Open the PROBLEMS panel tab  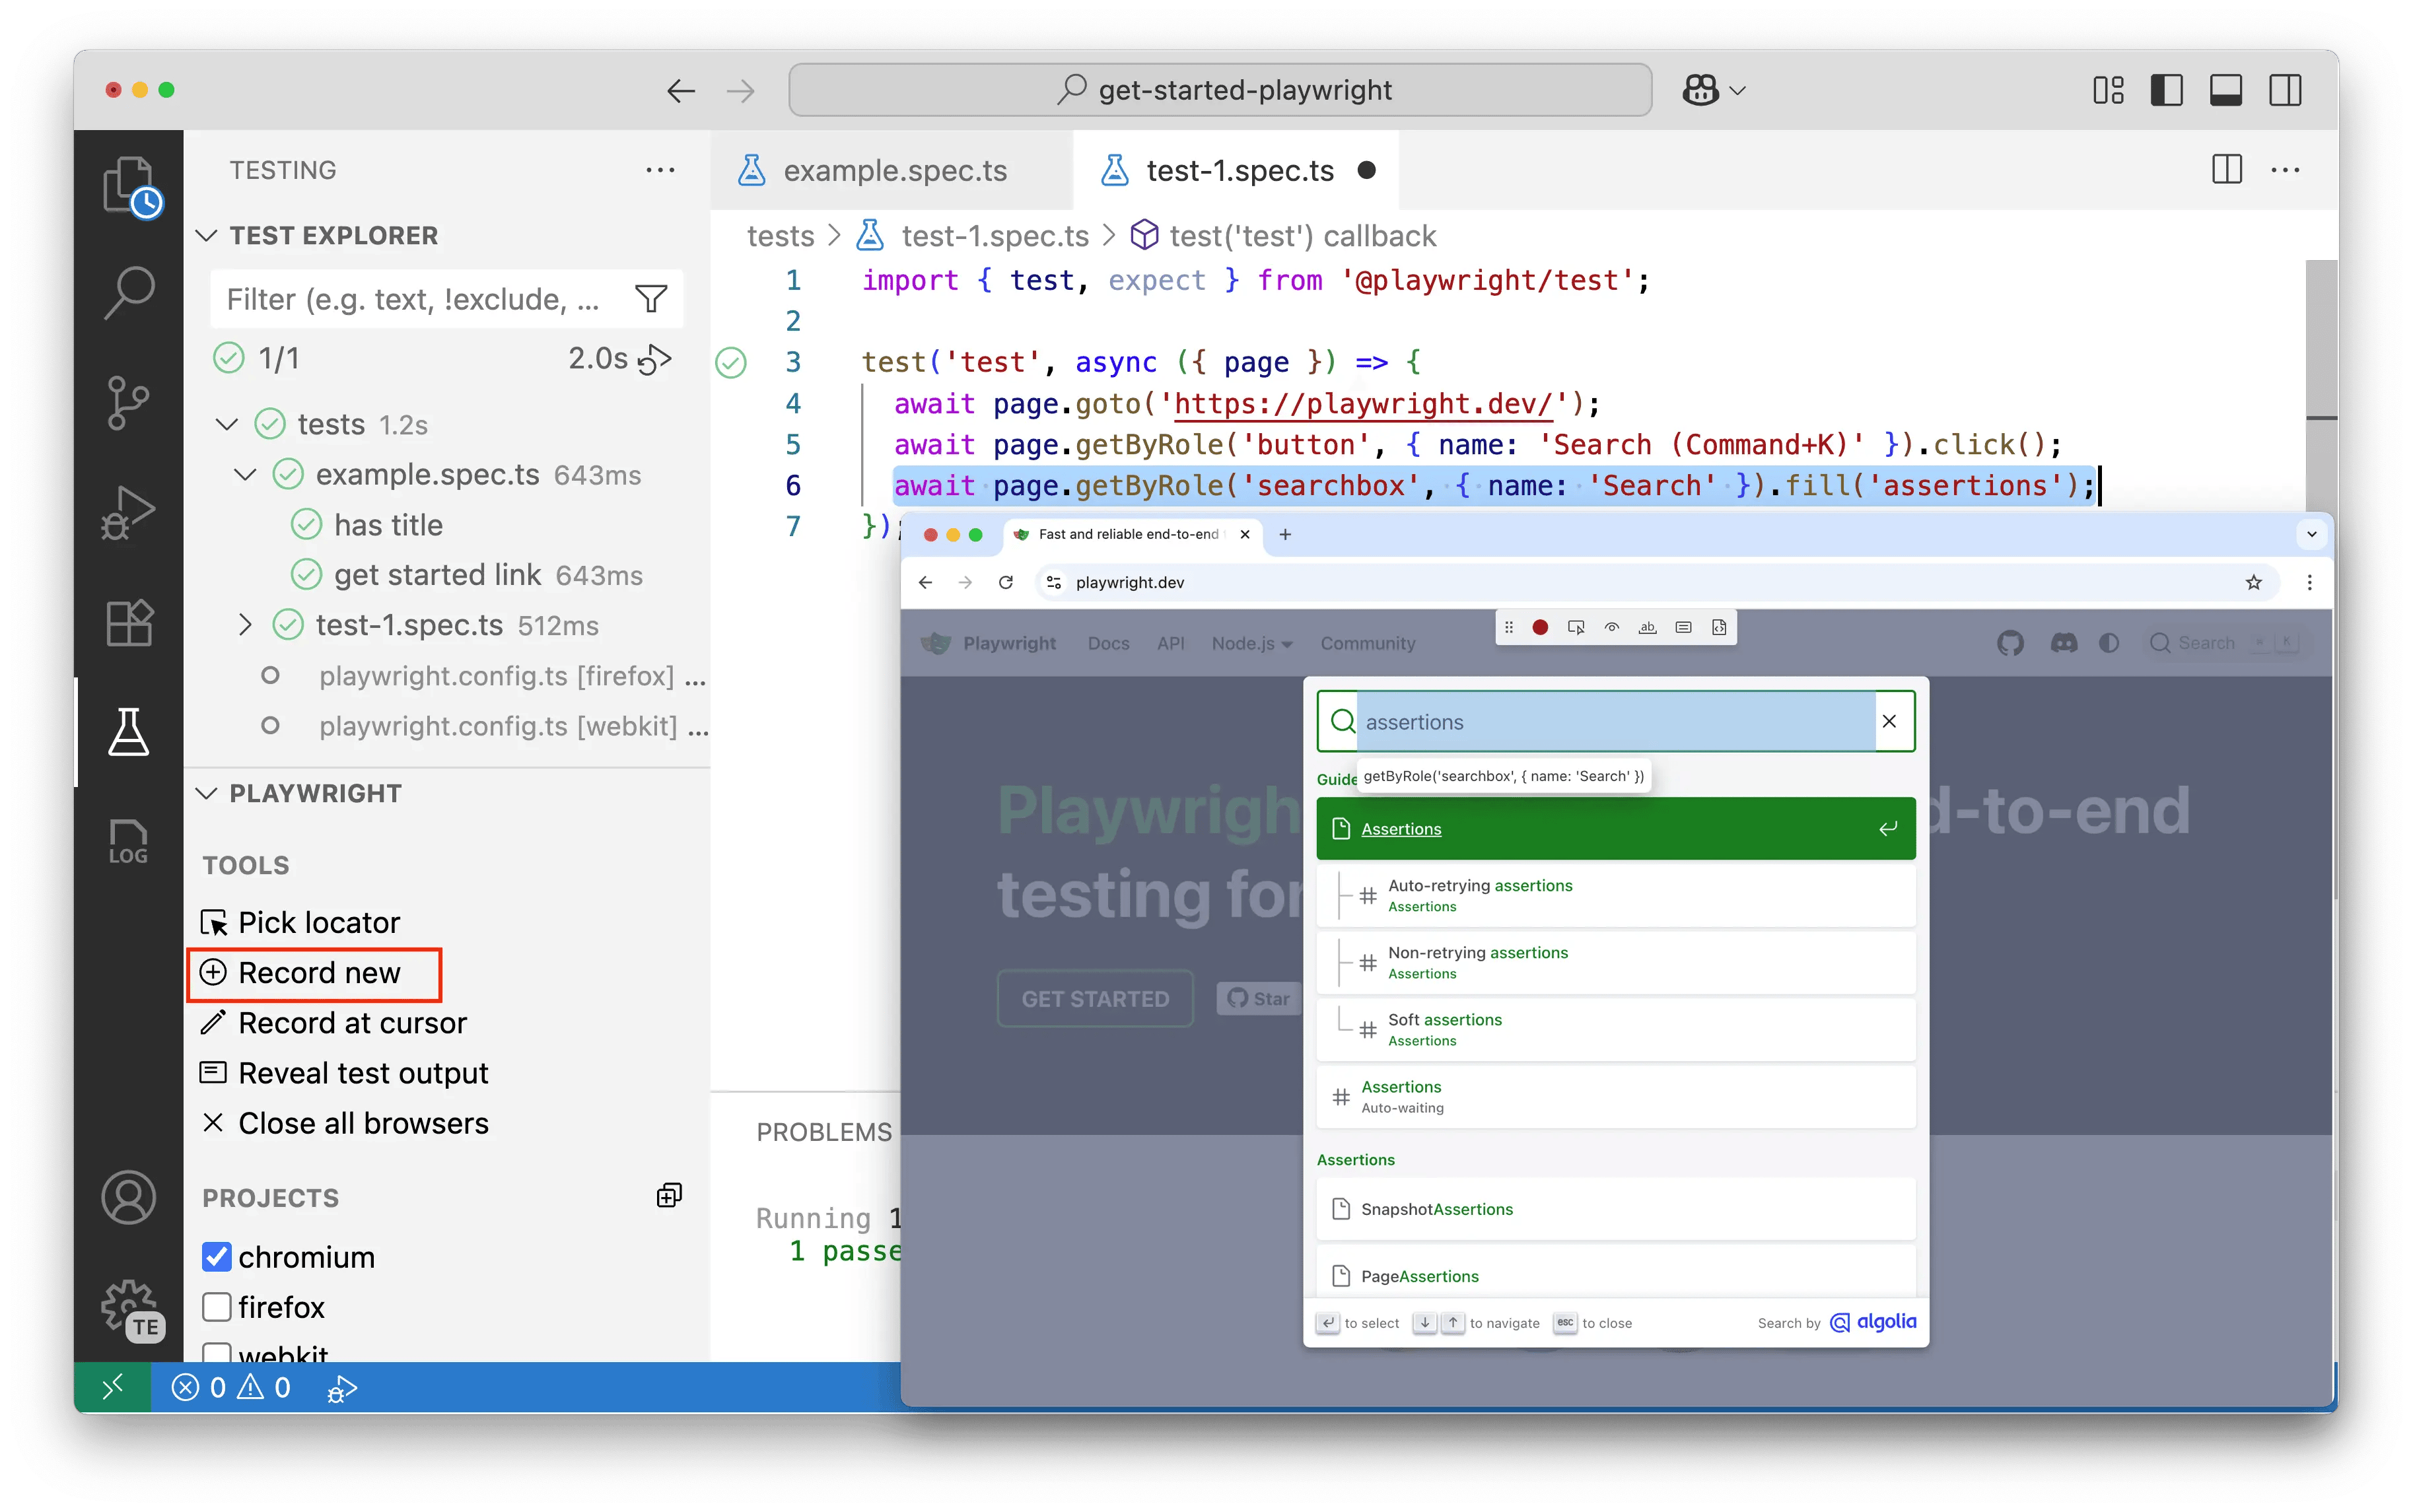click(823, 1132)
